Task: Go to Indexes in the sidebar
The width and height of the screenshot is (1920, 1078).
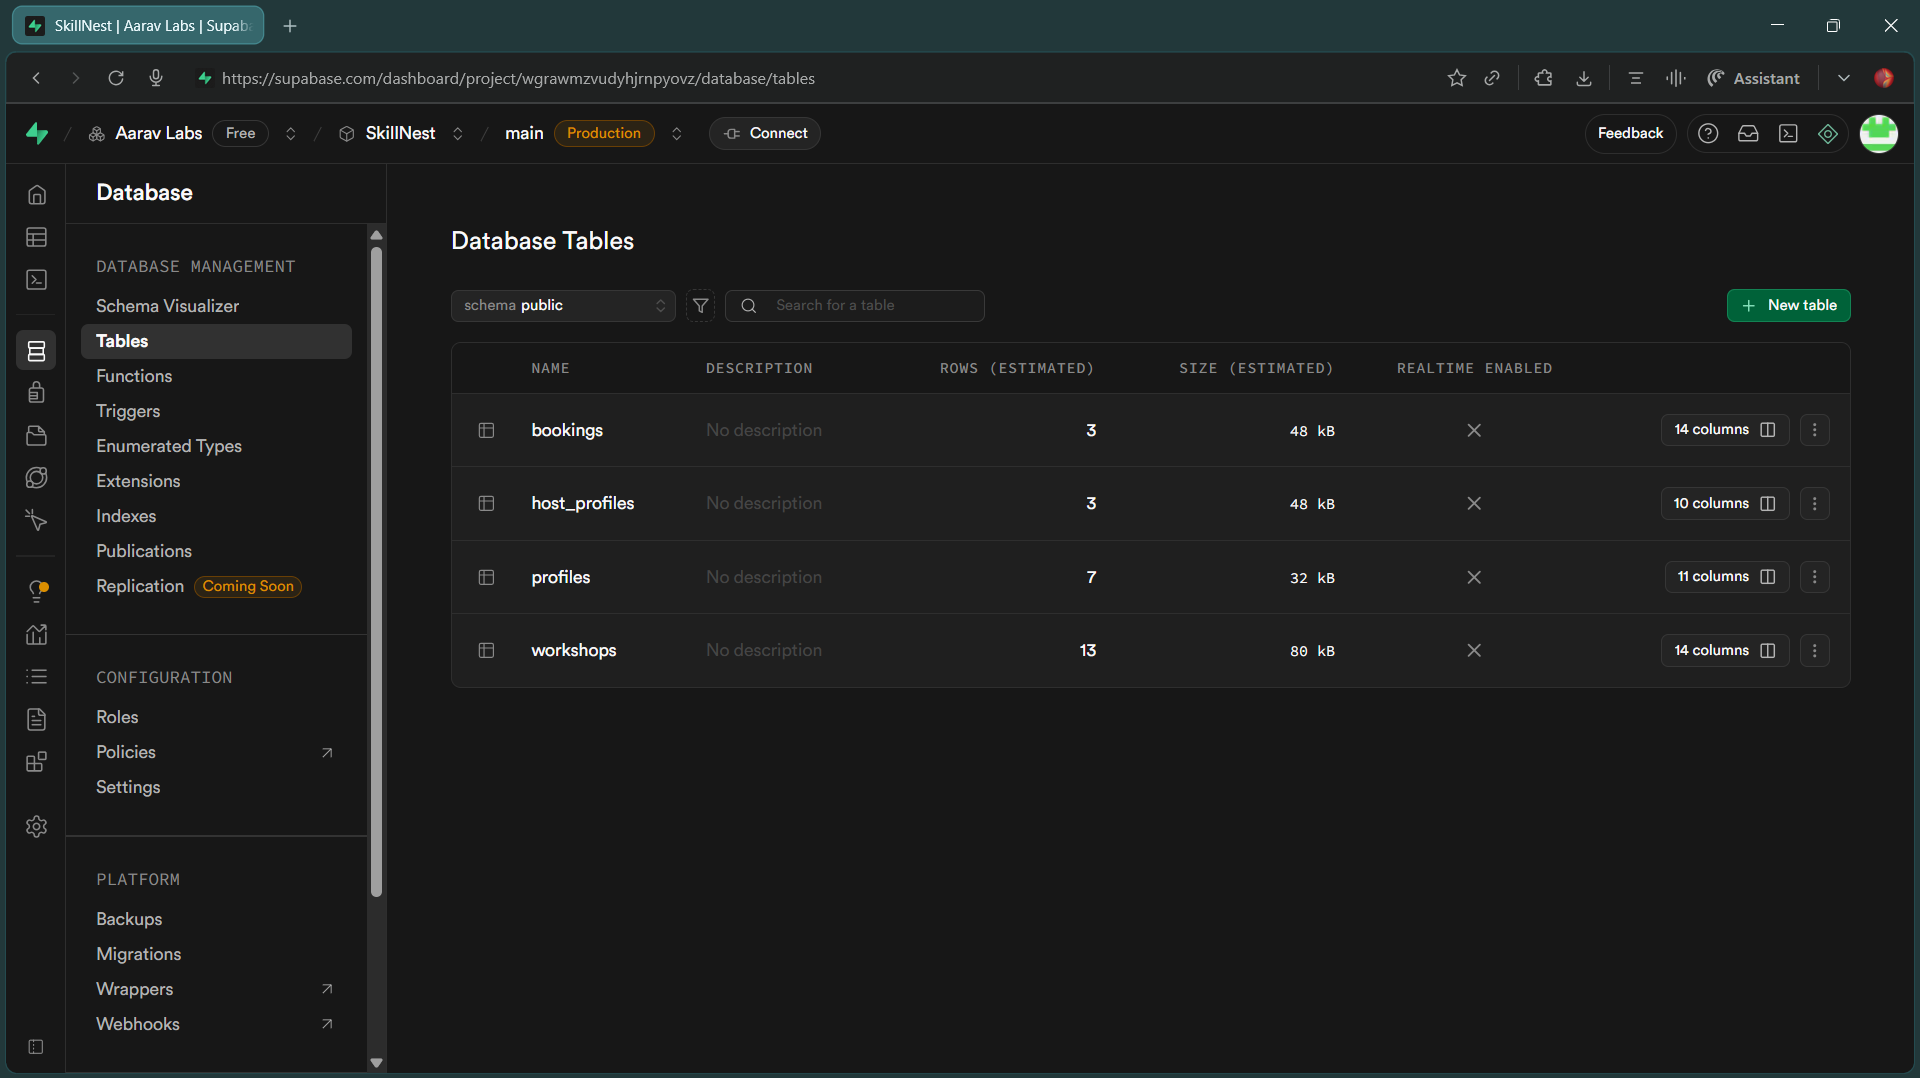Action: [x=126, y=516]
